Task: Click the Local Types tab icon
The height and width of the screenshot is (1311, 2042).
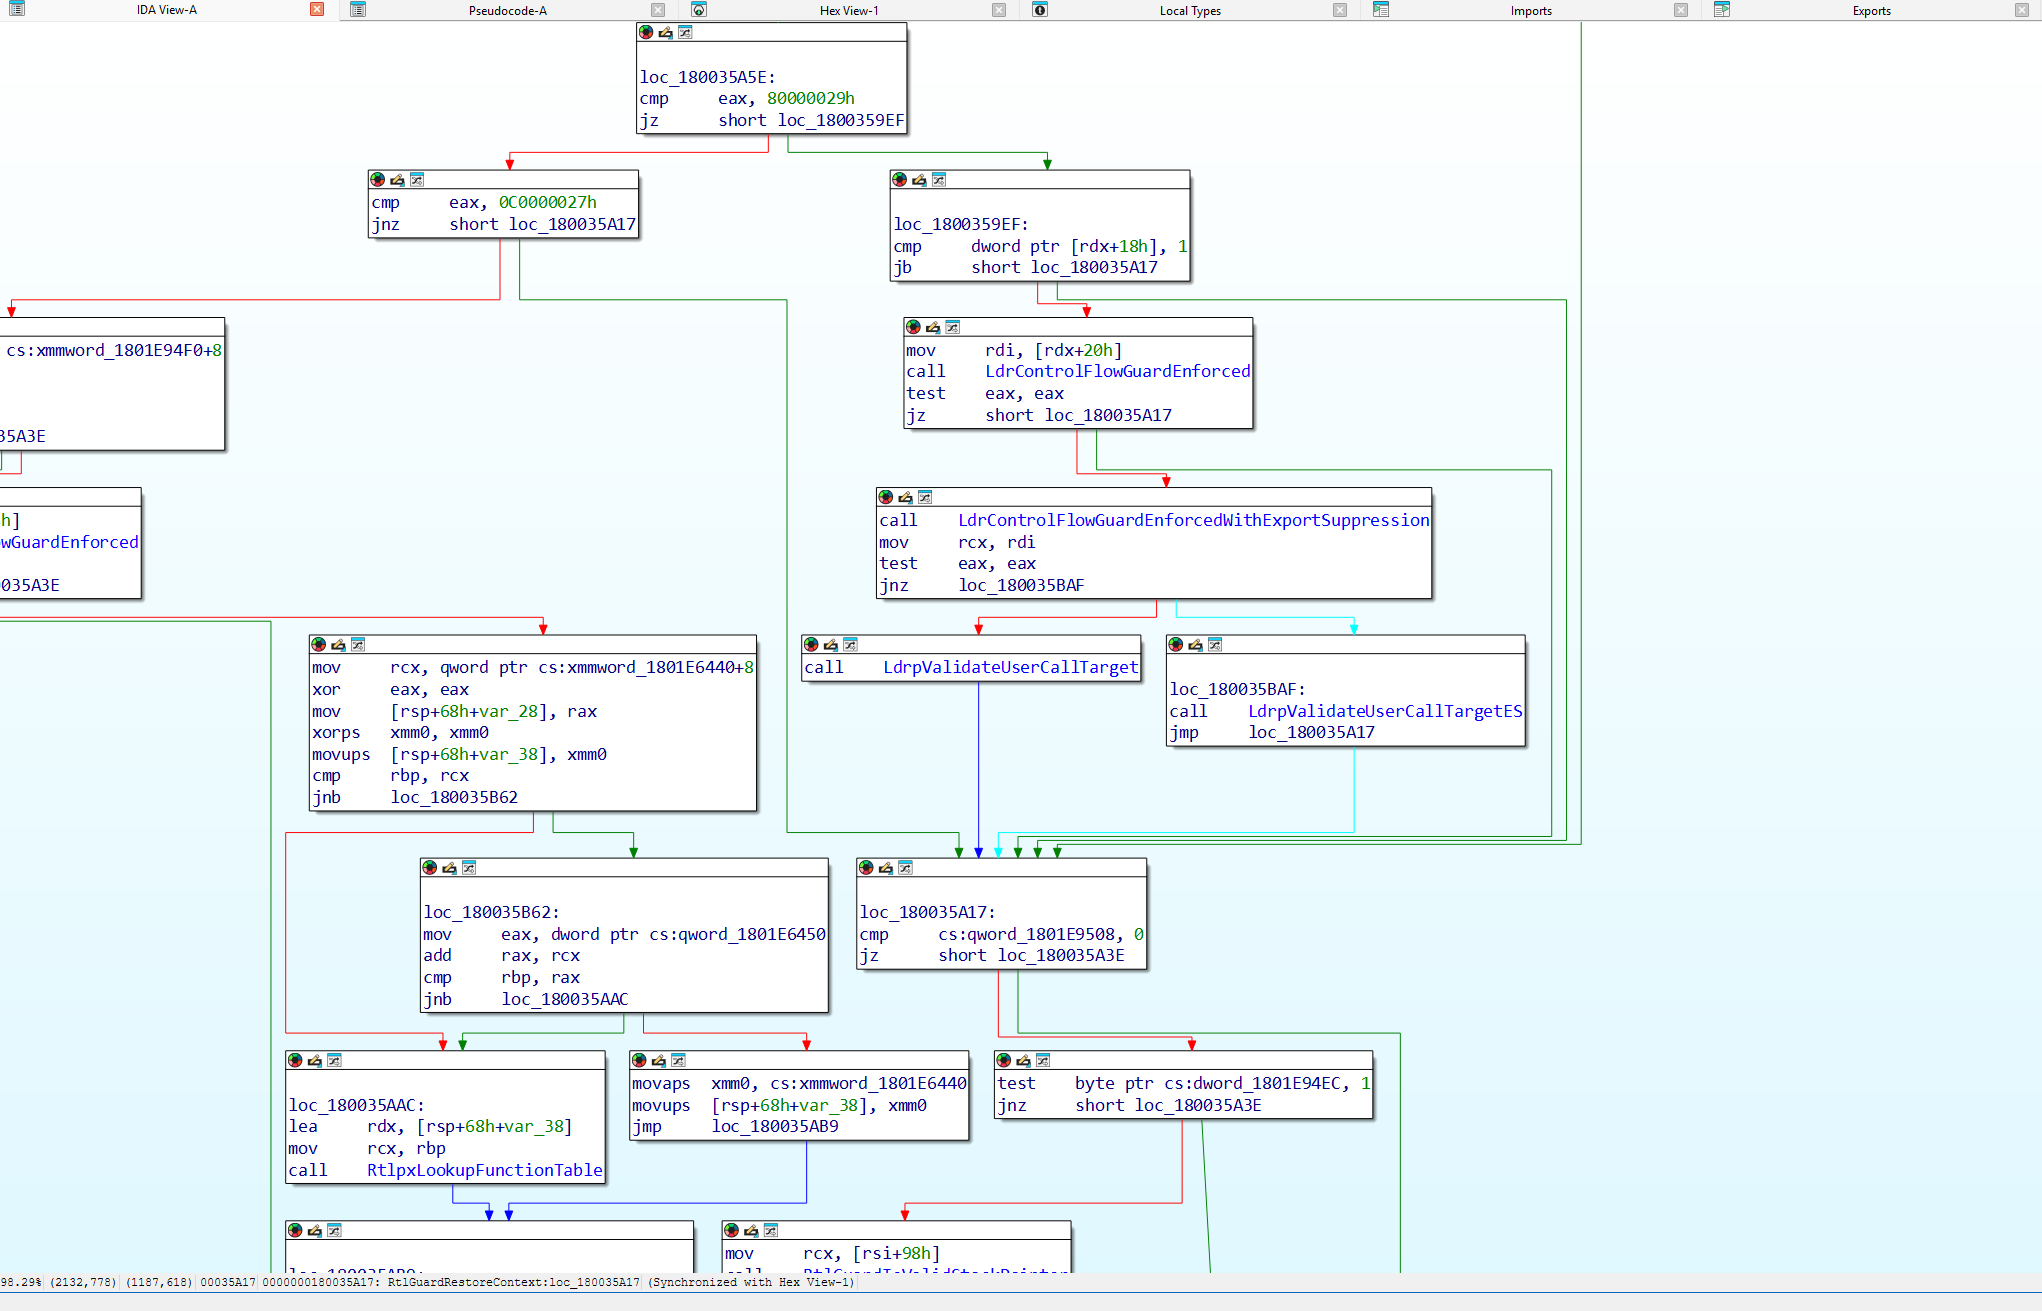Action: 1040,10
